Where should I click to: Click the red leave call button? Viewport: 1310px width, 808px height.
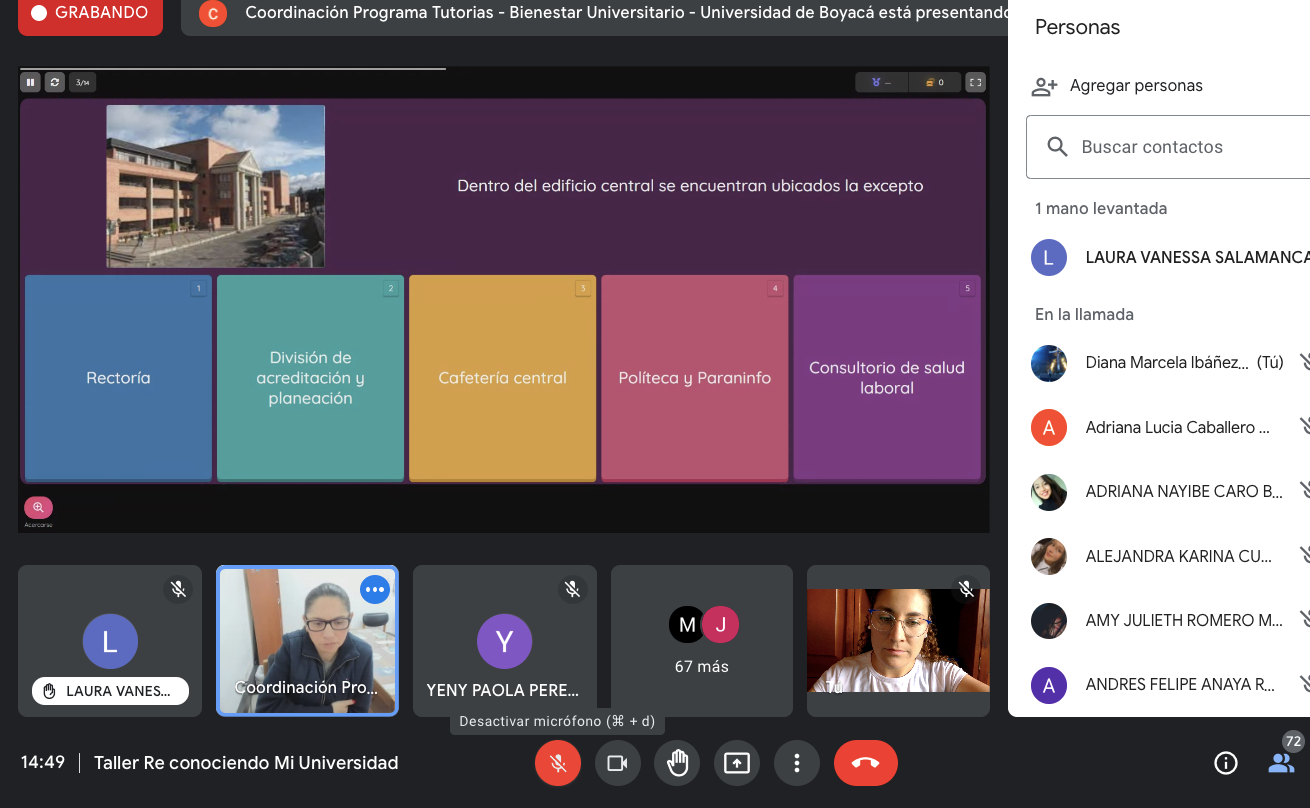[x=865, y=764]
